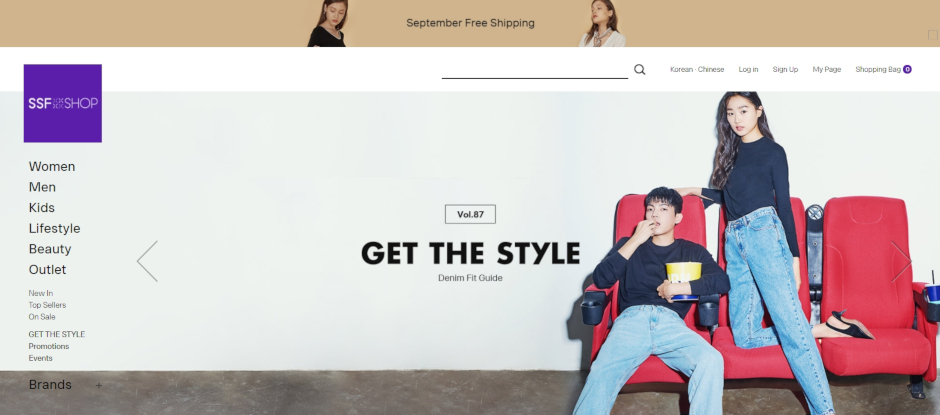Viewport: 940px width, 415px height.
Task: Show previous banner slide arrow
Action: tap(147, 261)
